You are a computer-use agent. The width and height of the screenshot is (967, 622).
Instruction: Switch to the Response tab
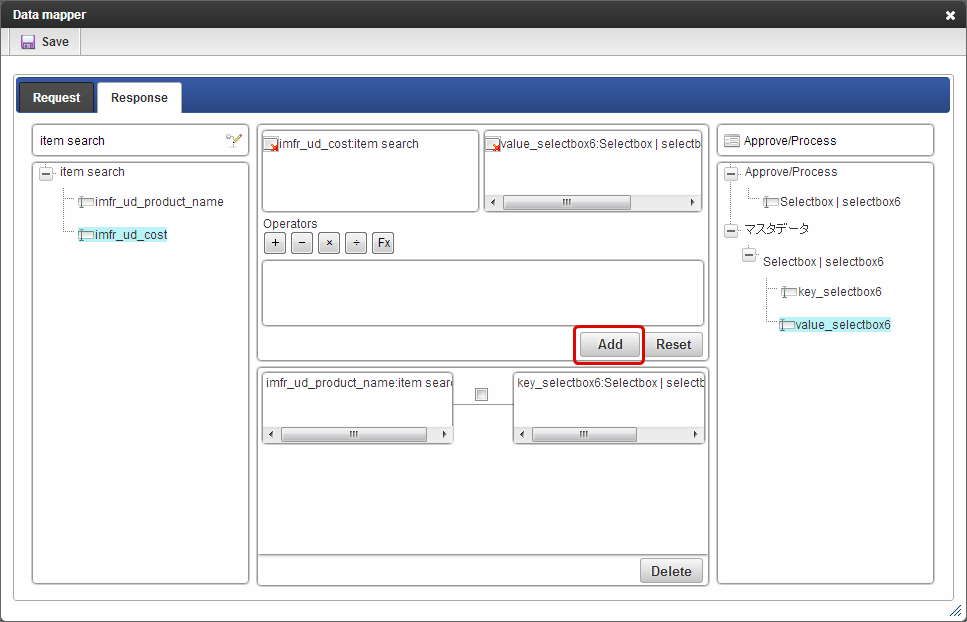139,98
